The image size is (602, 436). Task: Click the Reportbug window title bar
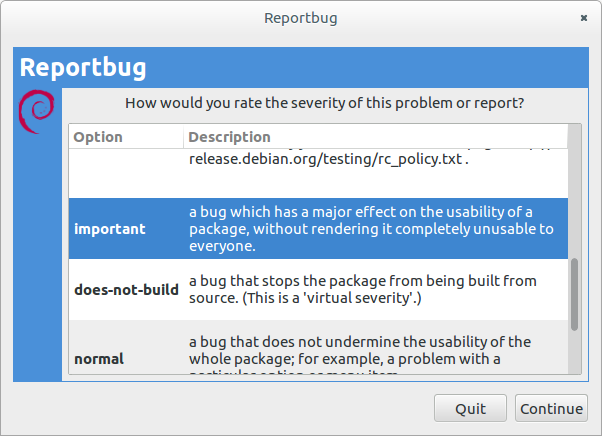pyautogui.click(x=300, y=18)
